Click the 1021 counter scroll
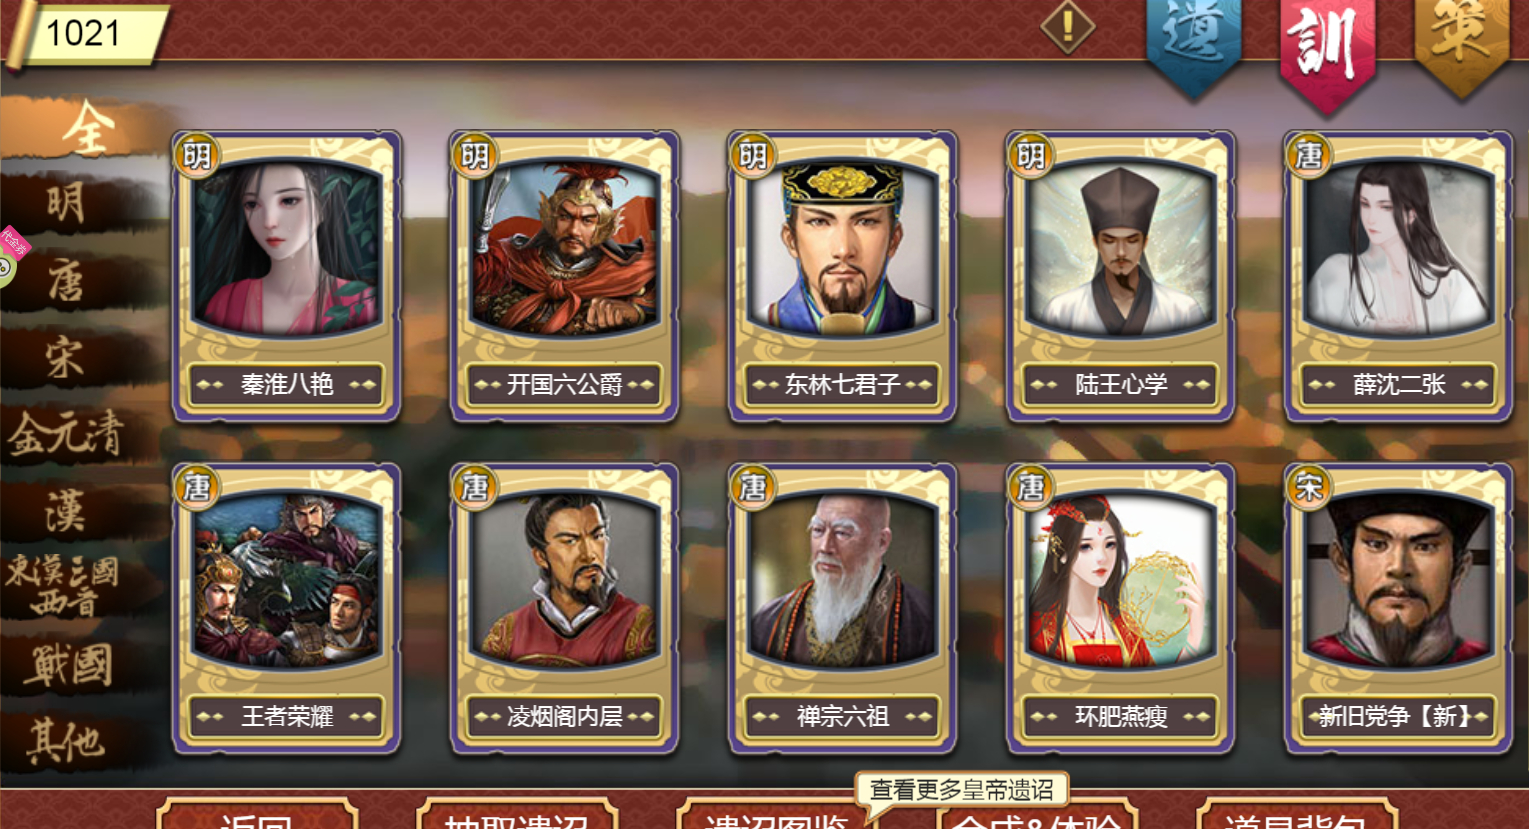 [85, 33]
